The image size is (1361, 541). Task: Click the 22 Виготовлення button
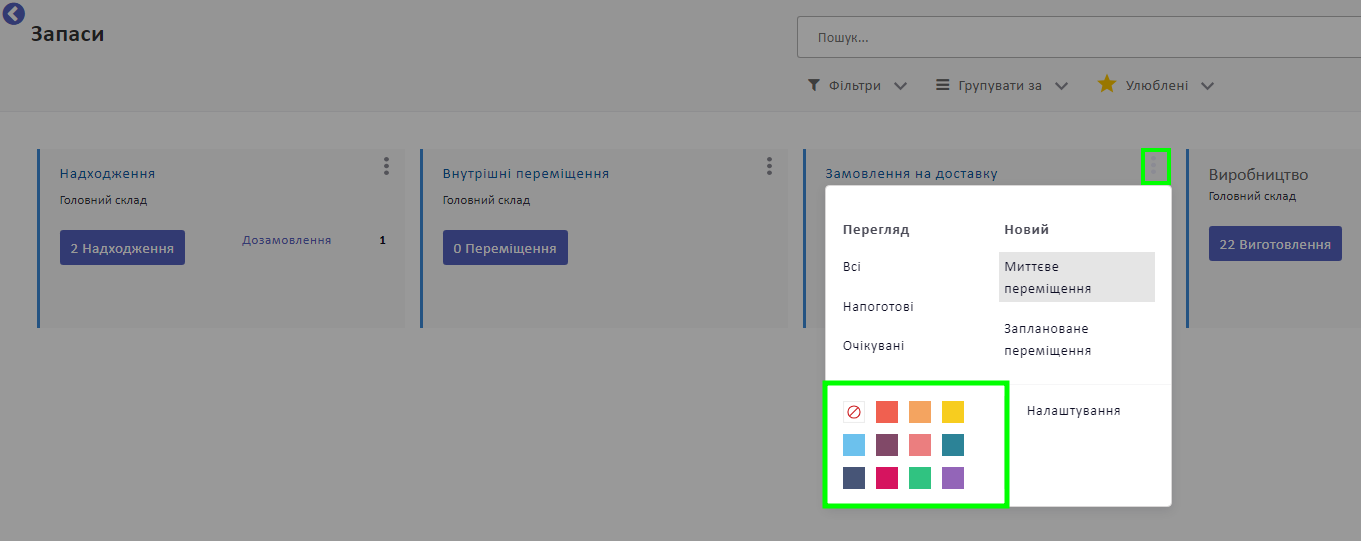pyautogui.click(x=1275, y=244)
